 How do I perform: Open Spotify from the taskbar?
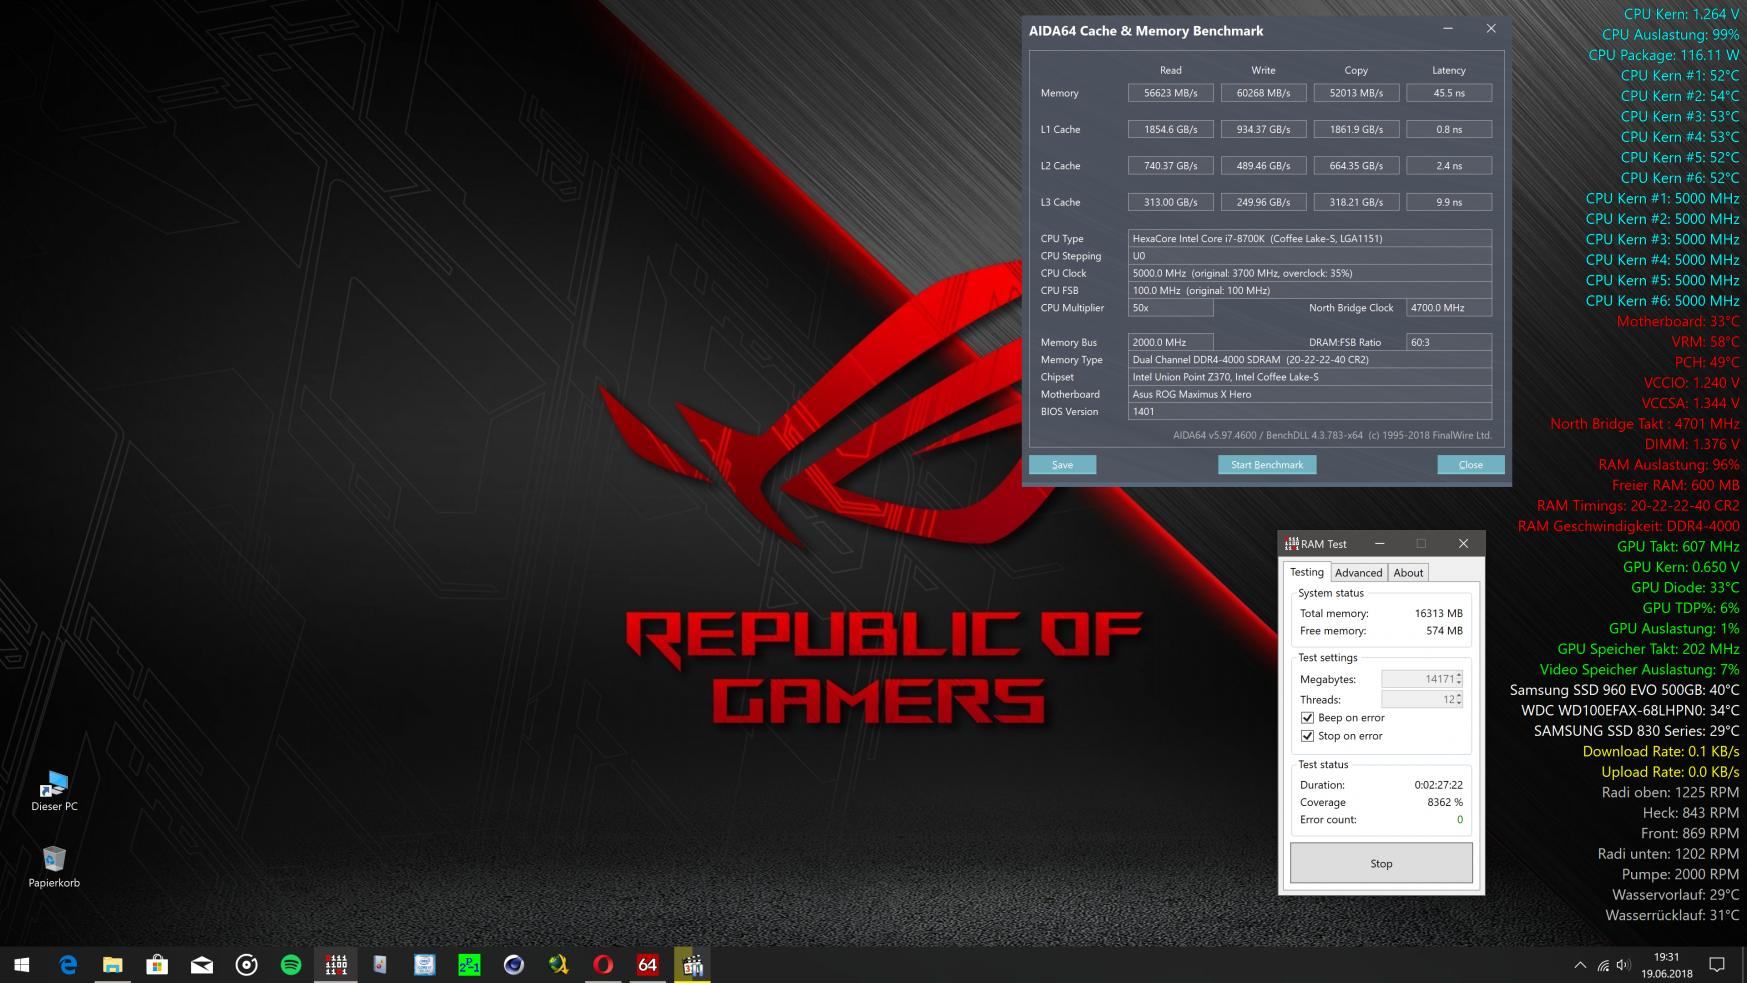click(291, 965)
